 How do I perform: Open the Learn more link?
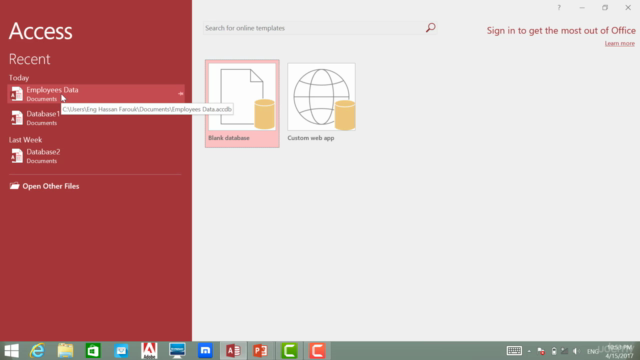[x=620, y=43]
